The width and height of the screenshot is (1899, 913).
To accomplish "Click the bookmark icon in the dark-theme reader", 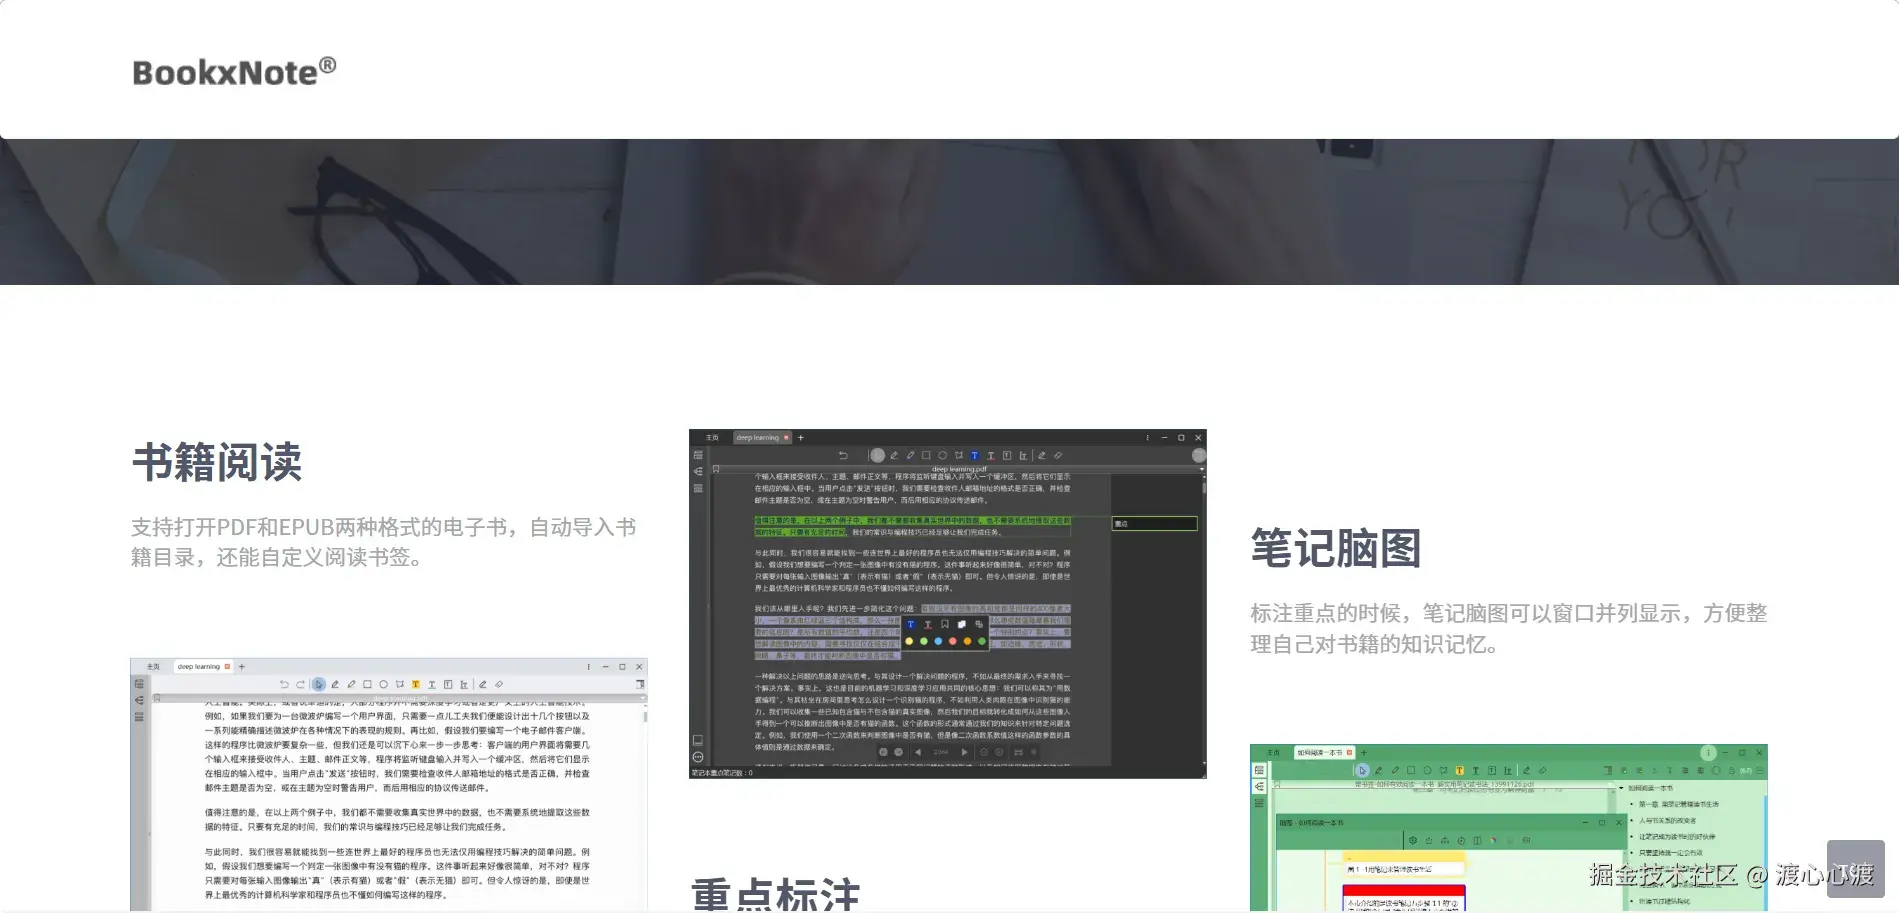I will click(716, 469).
